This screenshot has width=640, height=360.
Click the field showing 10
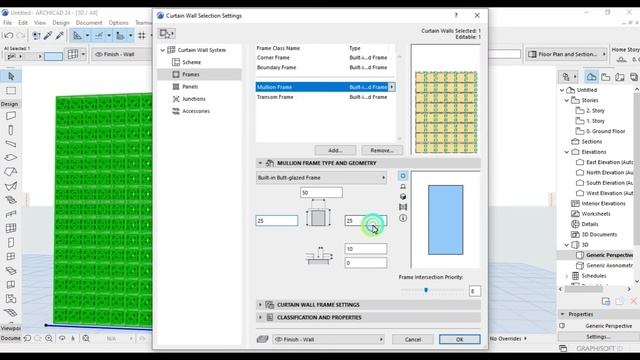[366, 249]
